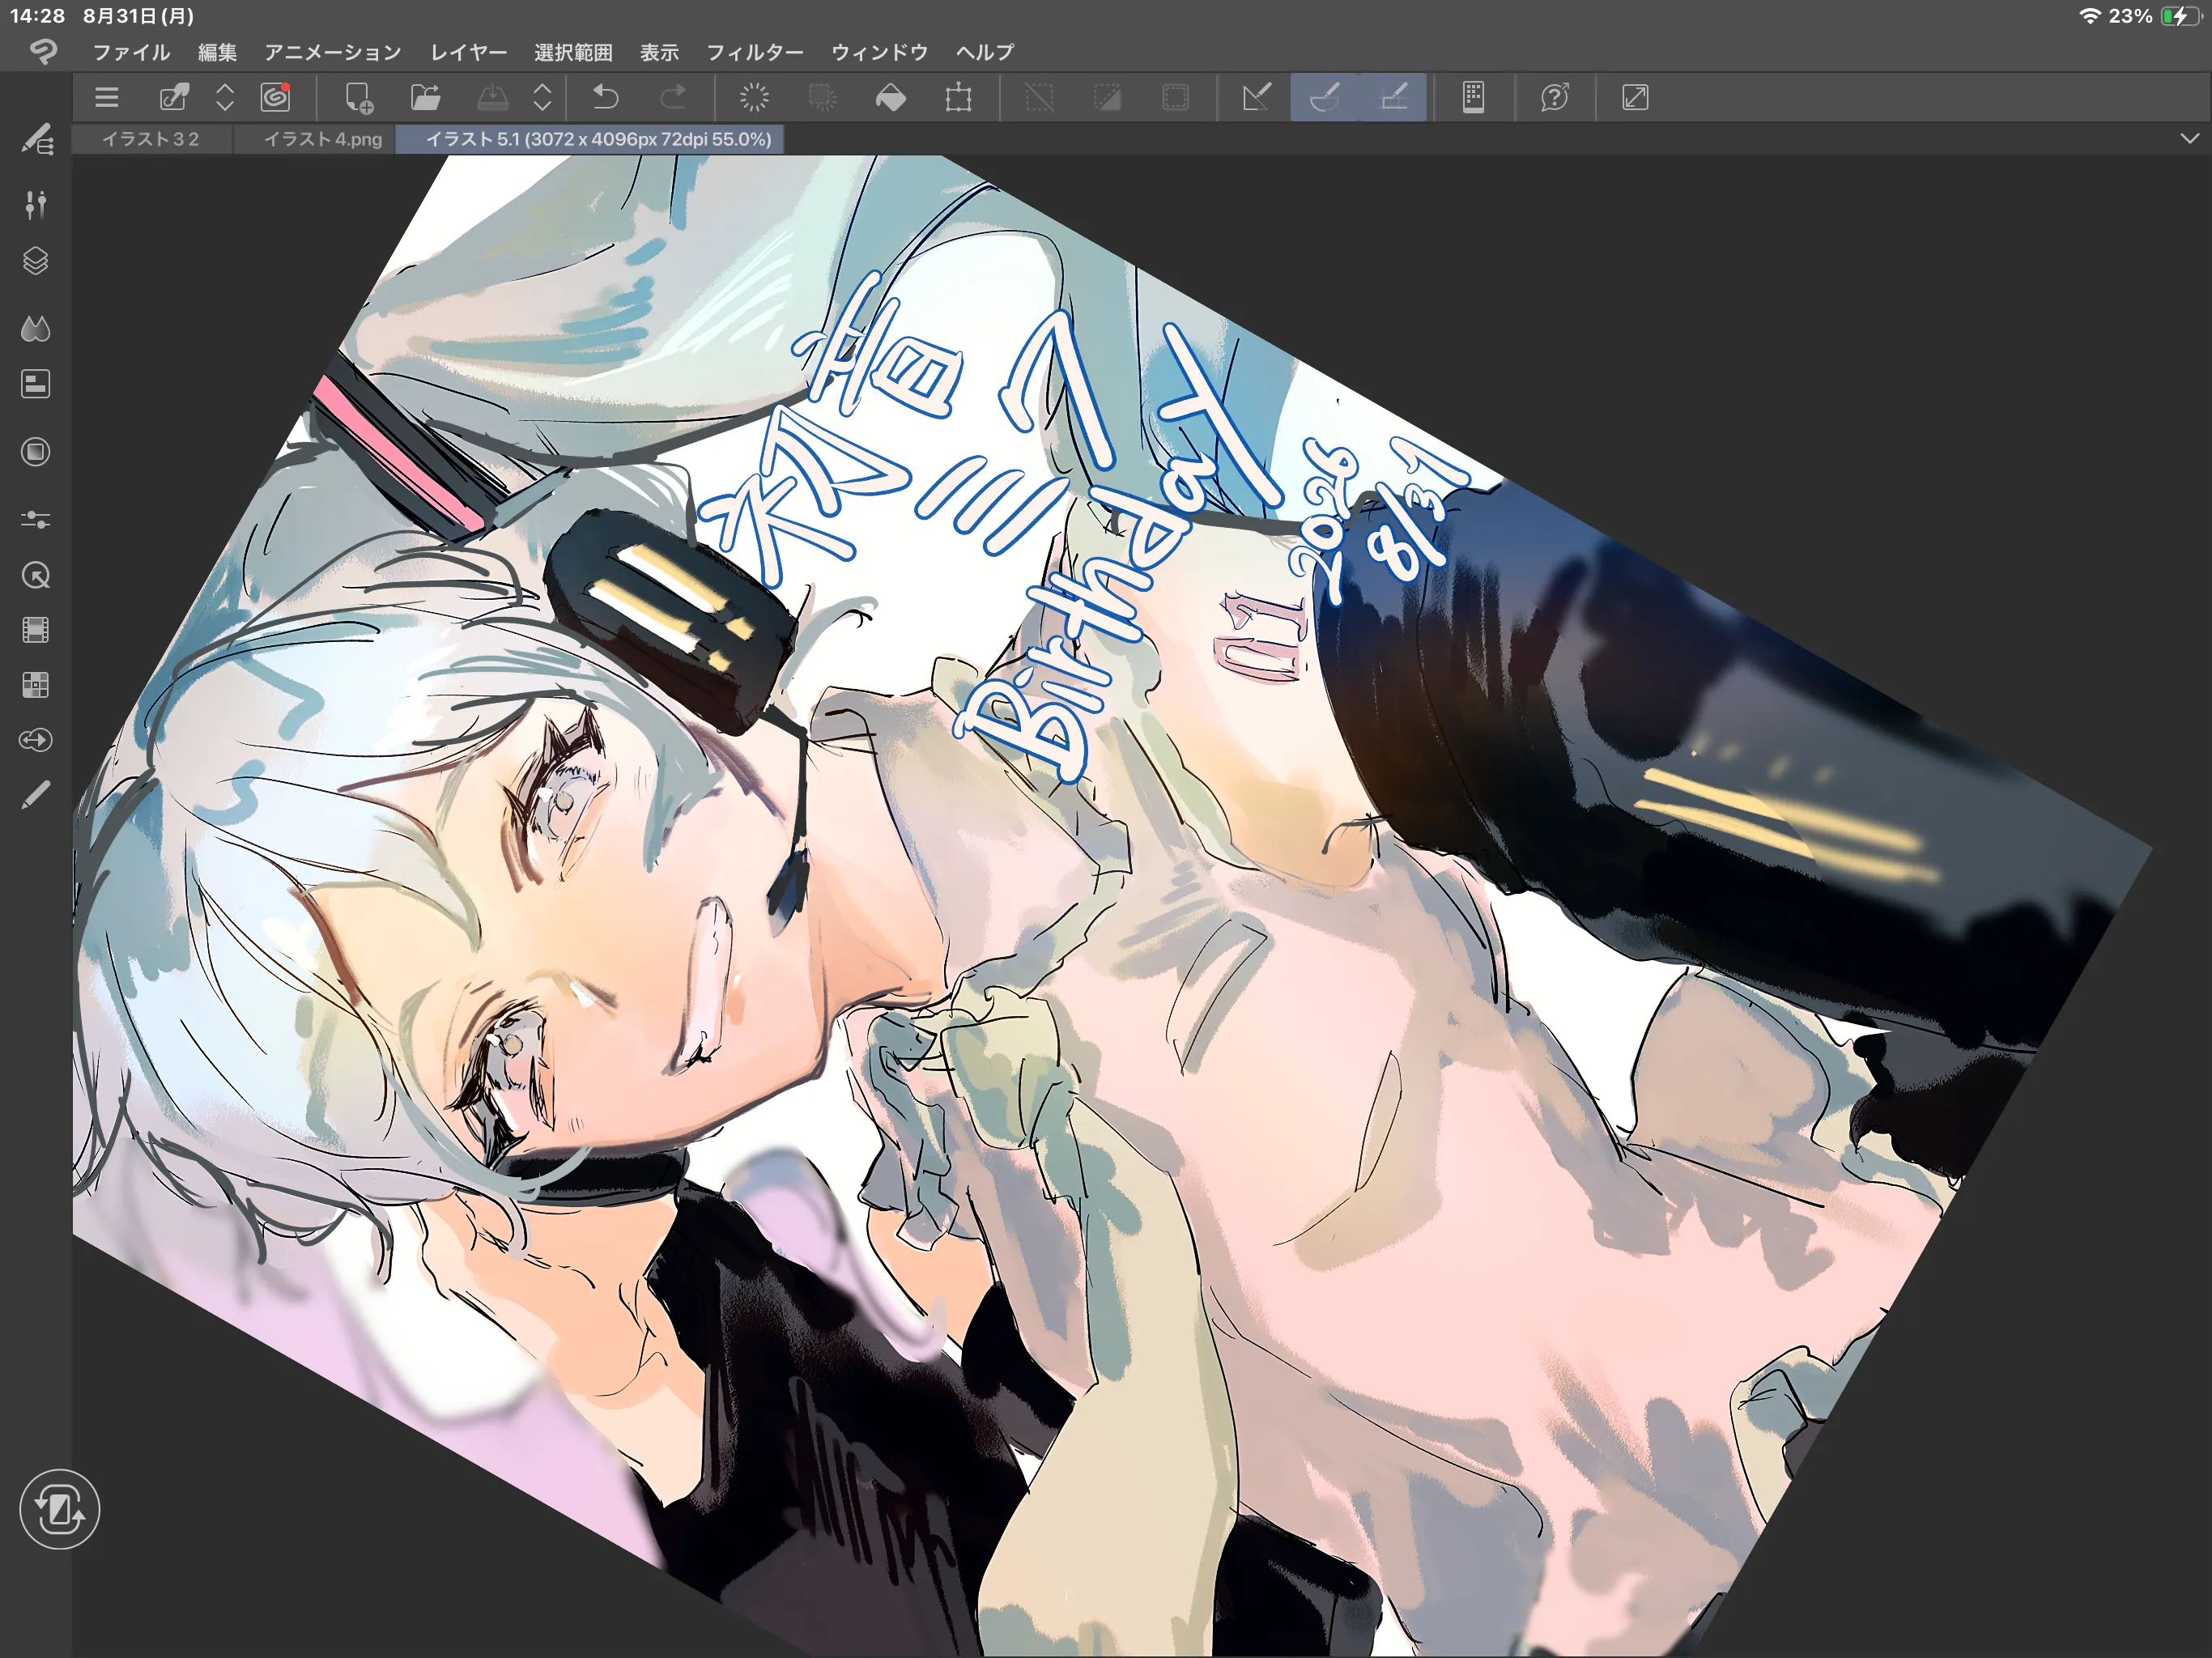The image size is (2212, 1658).
Task: Open the Sub Tool palette icon
Action: [x=36, y=140]
